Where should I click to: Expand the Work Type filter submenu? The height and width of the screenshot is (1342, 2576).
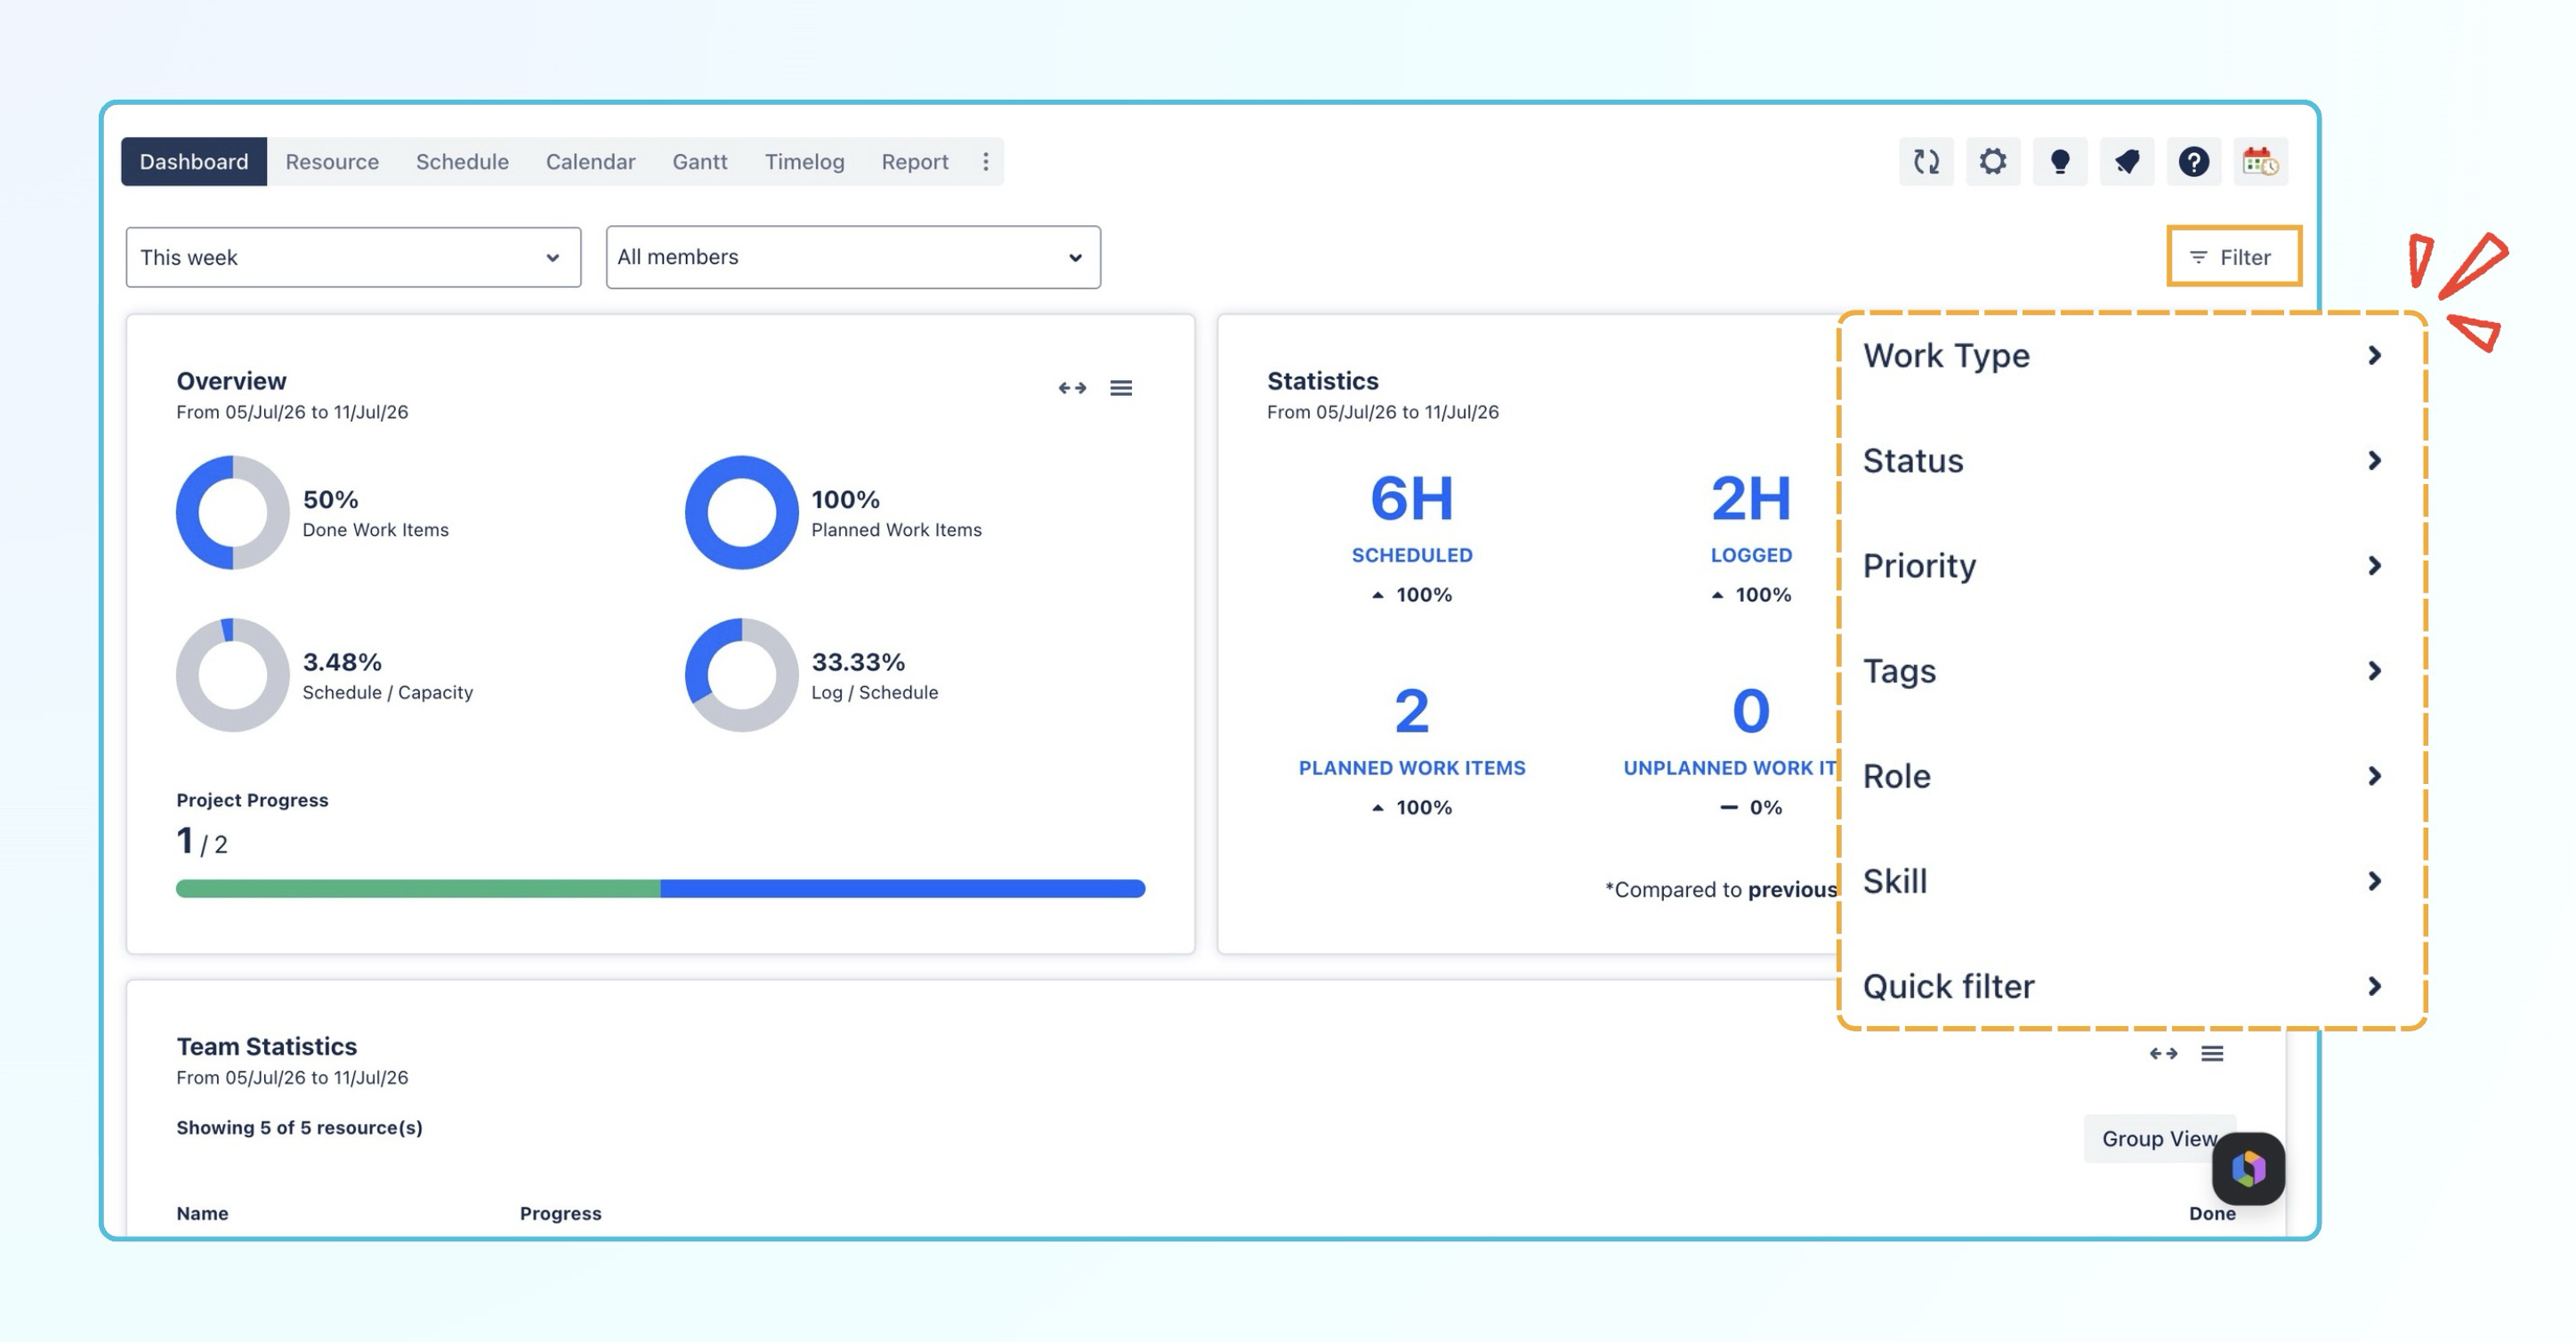[2123, 356]
